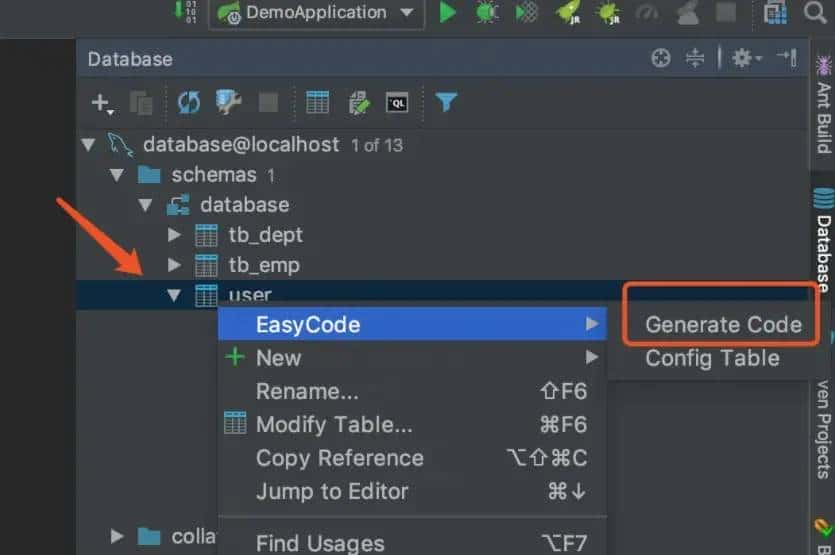Click collapse all icon in Database header
The width and height of the screenshot is (835, 555).
(x=695, y=58)
